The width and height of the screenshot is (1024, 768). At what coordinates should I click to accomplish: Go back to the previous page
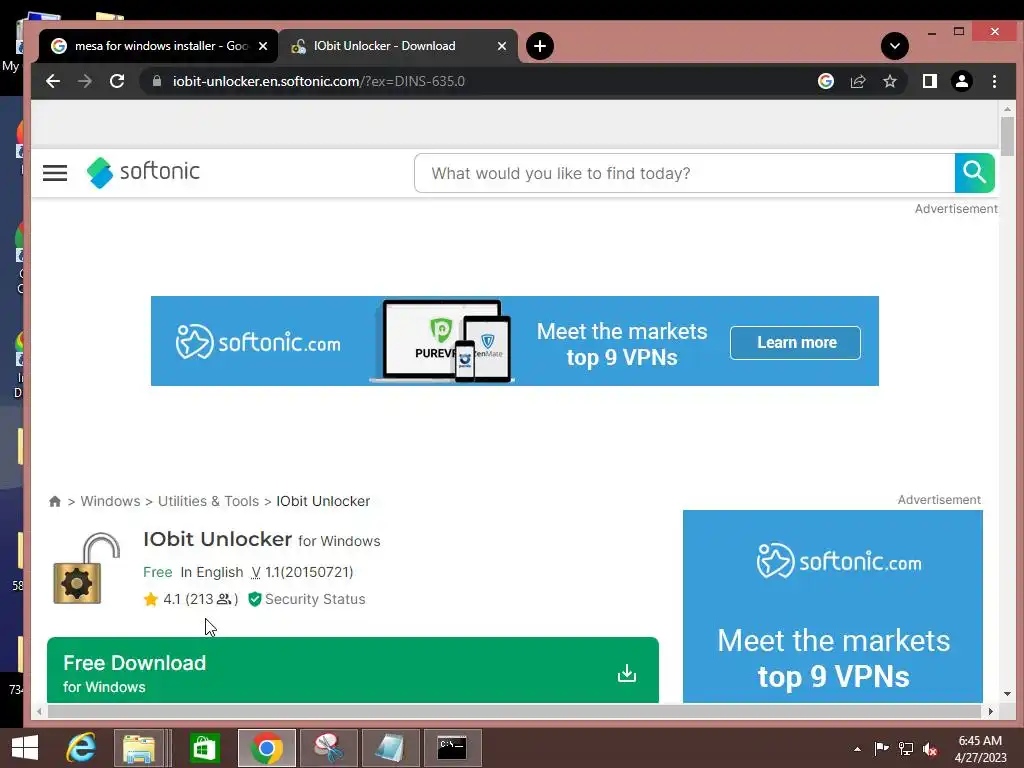tap(53, 81)
